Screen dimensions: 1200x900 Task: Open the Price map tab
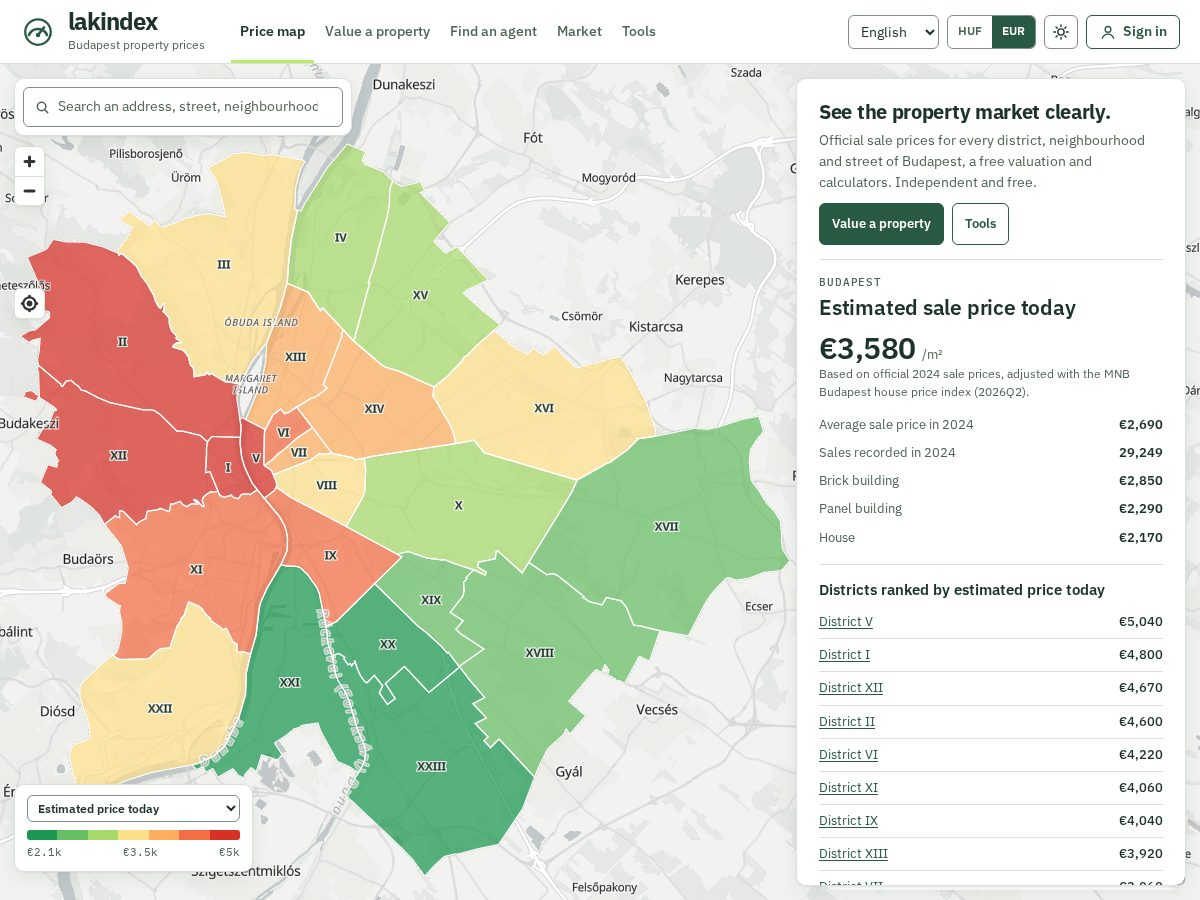[x=272, y=32]
